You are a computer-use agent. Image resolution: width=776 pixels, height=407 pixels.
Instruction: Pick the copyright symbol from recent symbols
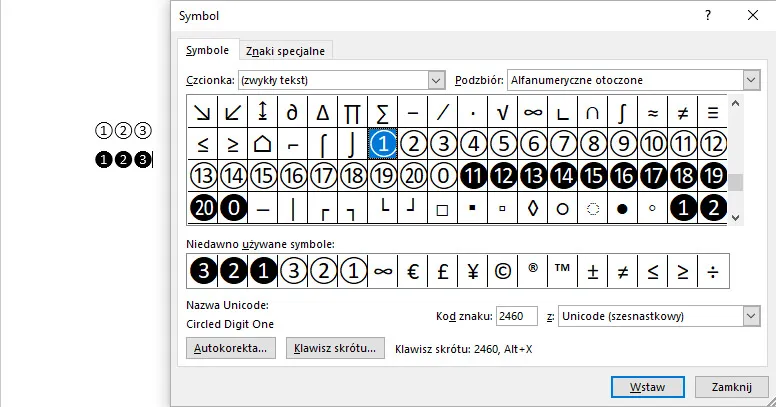coord(503,270)
